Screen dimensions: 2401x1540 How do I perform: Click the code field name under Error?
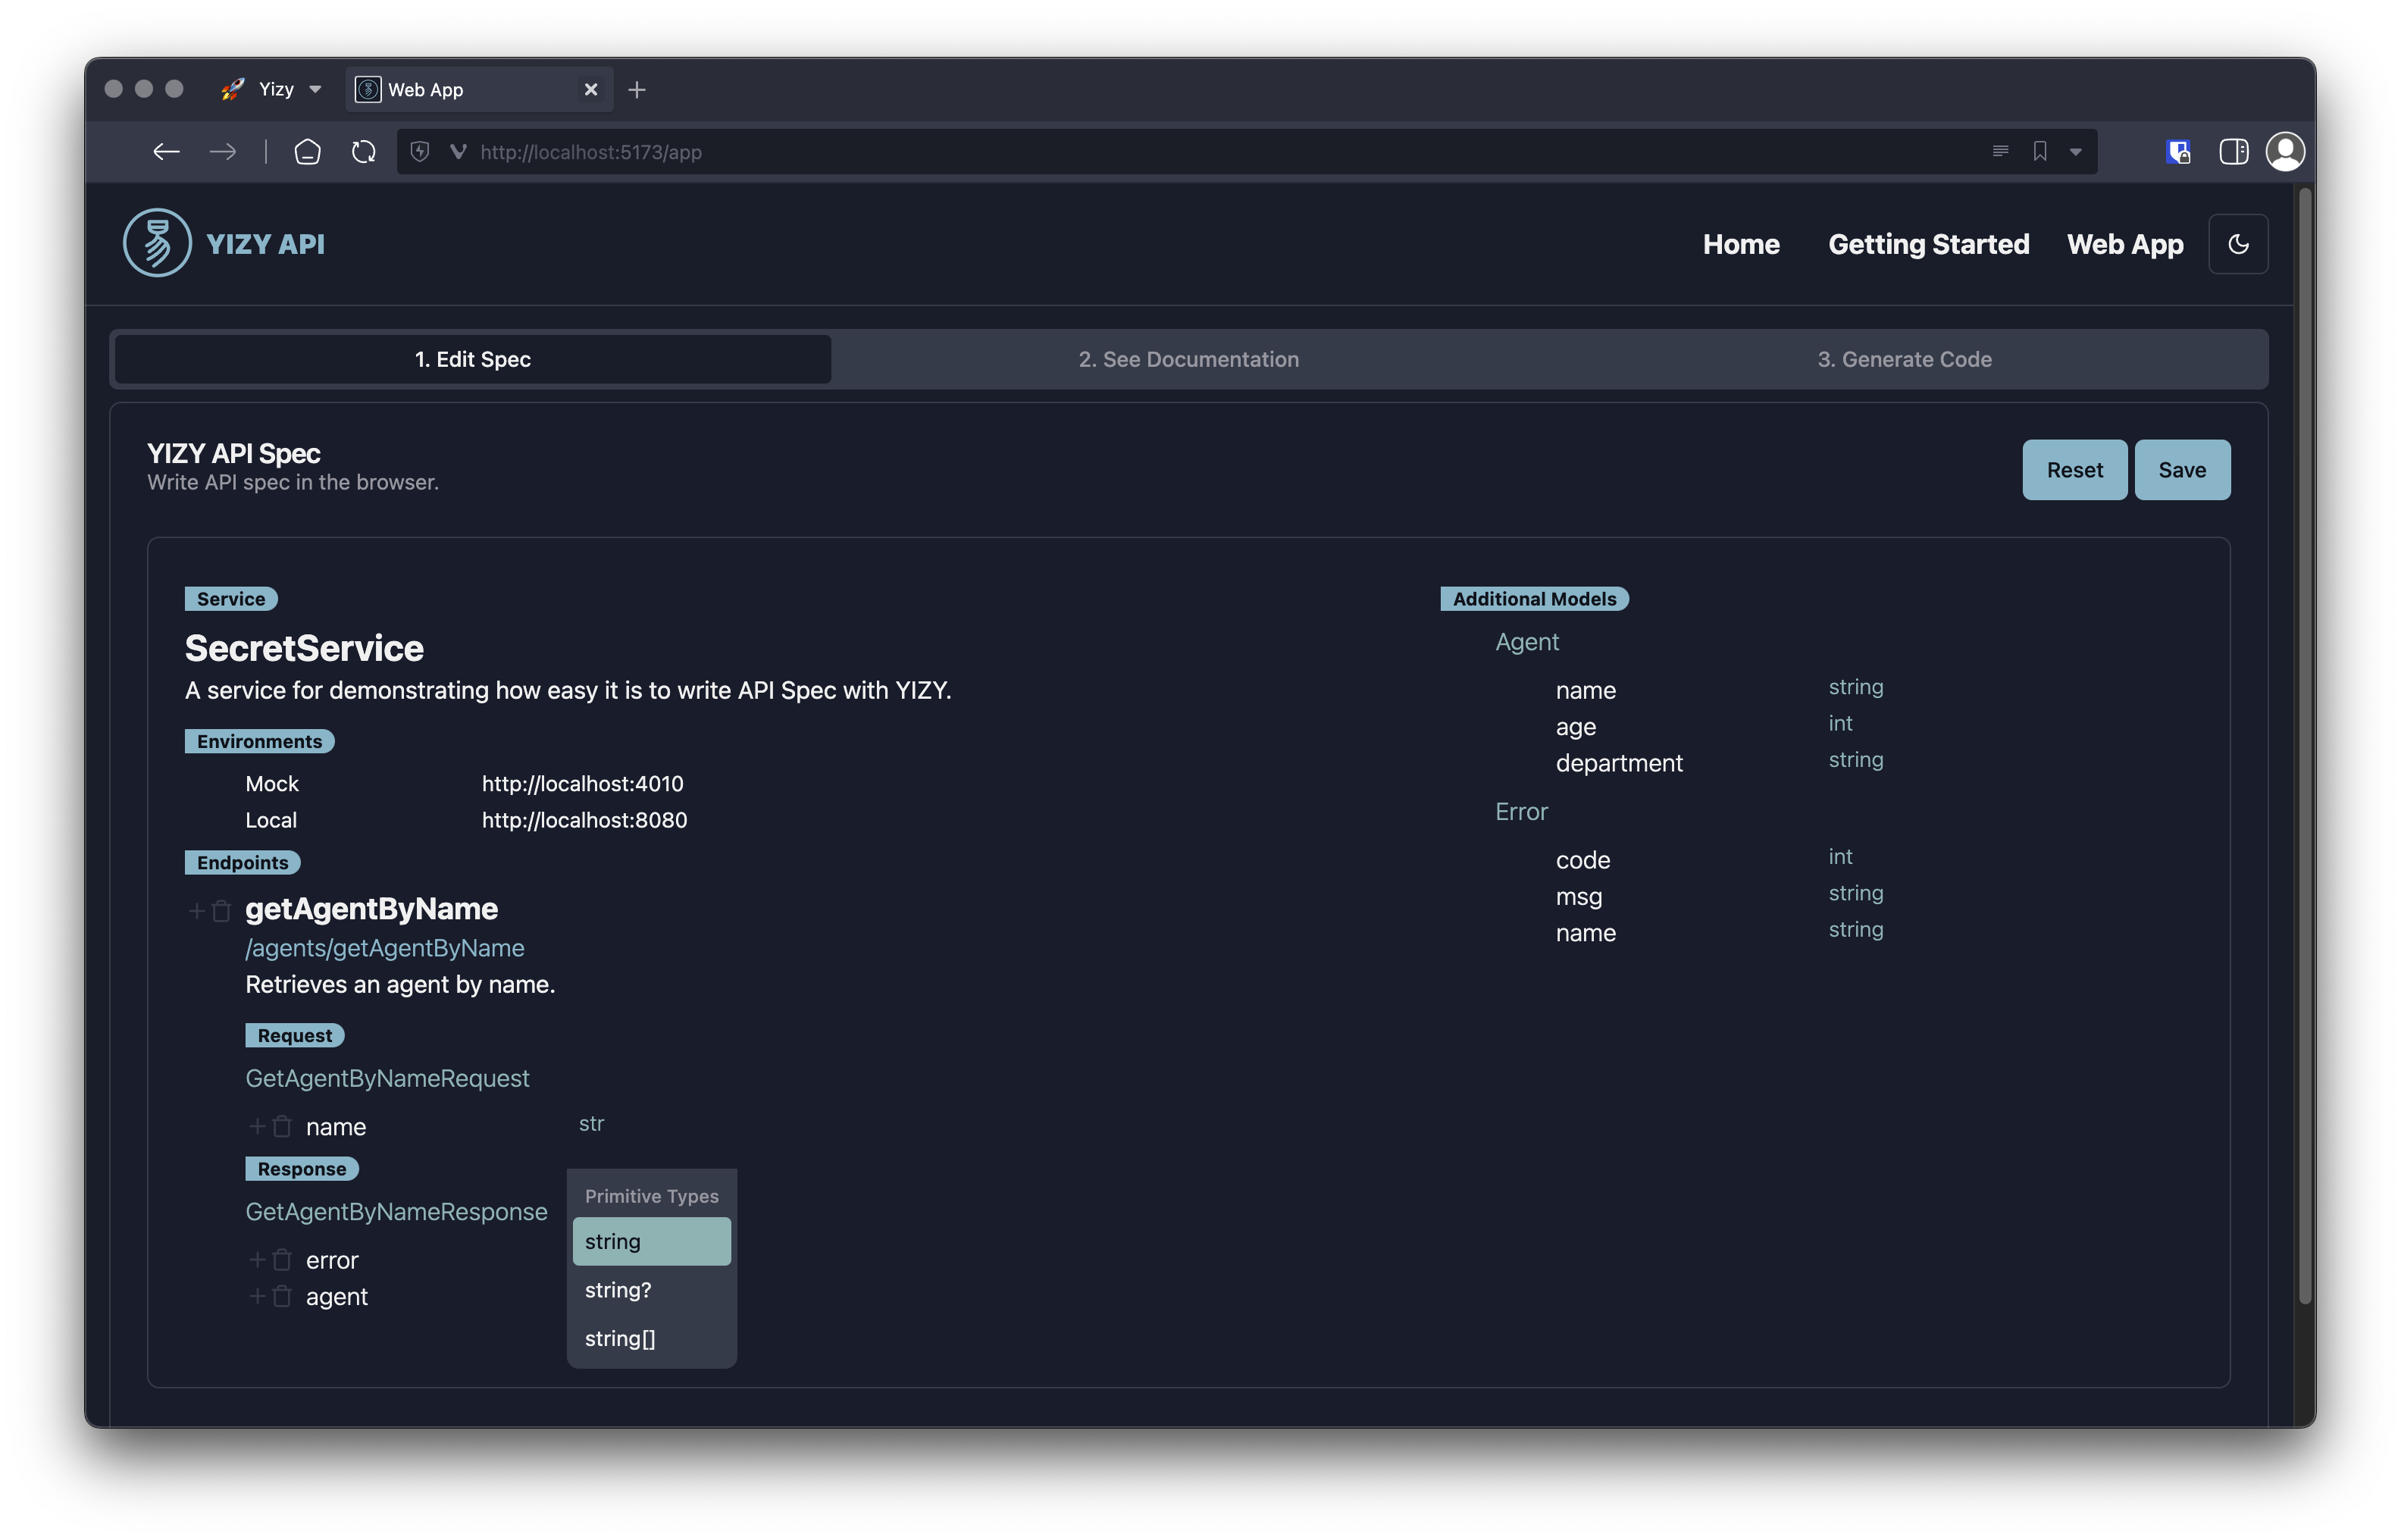tap(1583, 860)
